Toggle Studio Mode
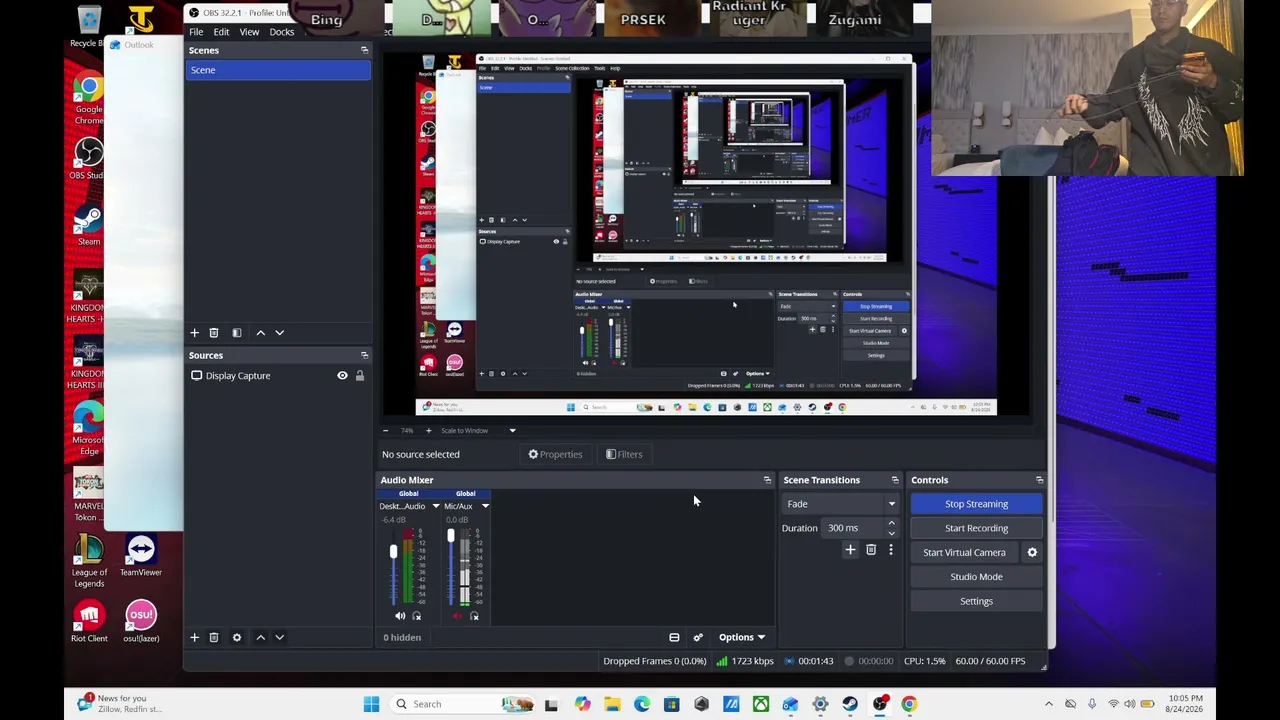1280x720 pixels. (976, 577)
